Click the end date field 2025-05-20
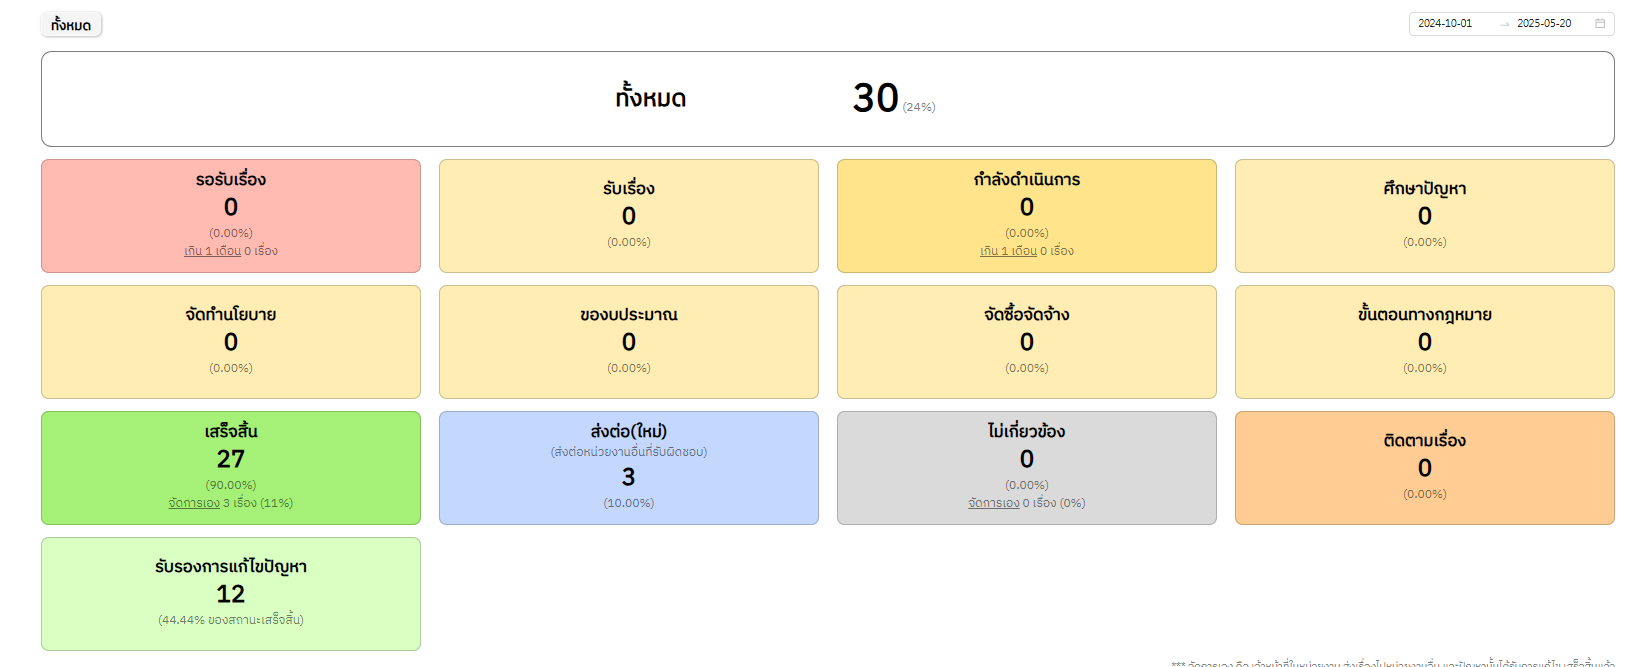 [1544, 23]
